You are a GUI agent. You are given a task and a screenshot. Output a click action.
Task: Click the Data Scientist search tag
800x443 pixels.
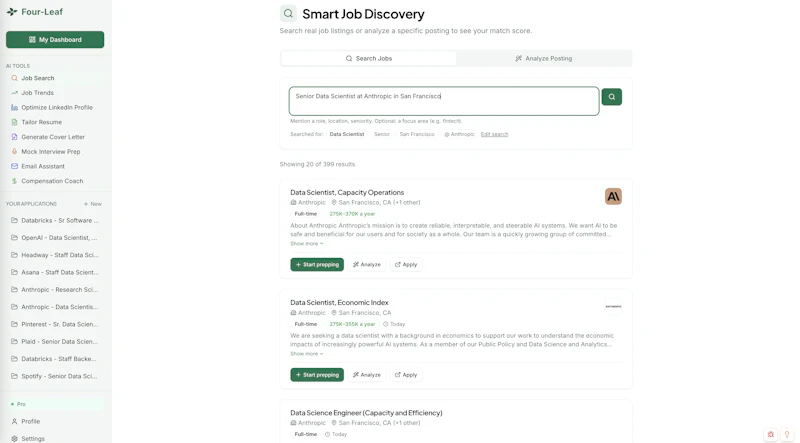[x=347, y=134]
